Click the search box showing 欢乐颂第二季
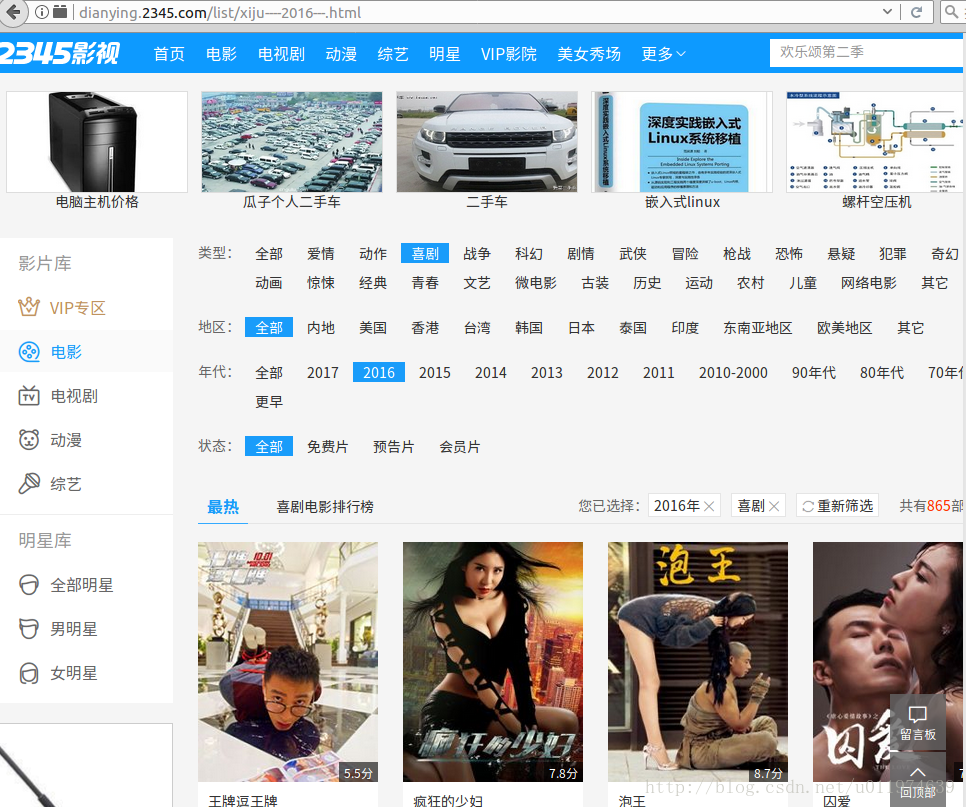This screenshot has height=807, width=966. point(866,52)
